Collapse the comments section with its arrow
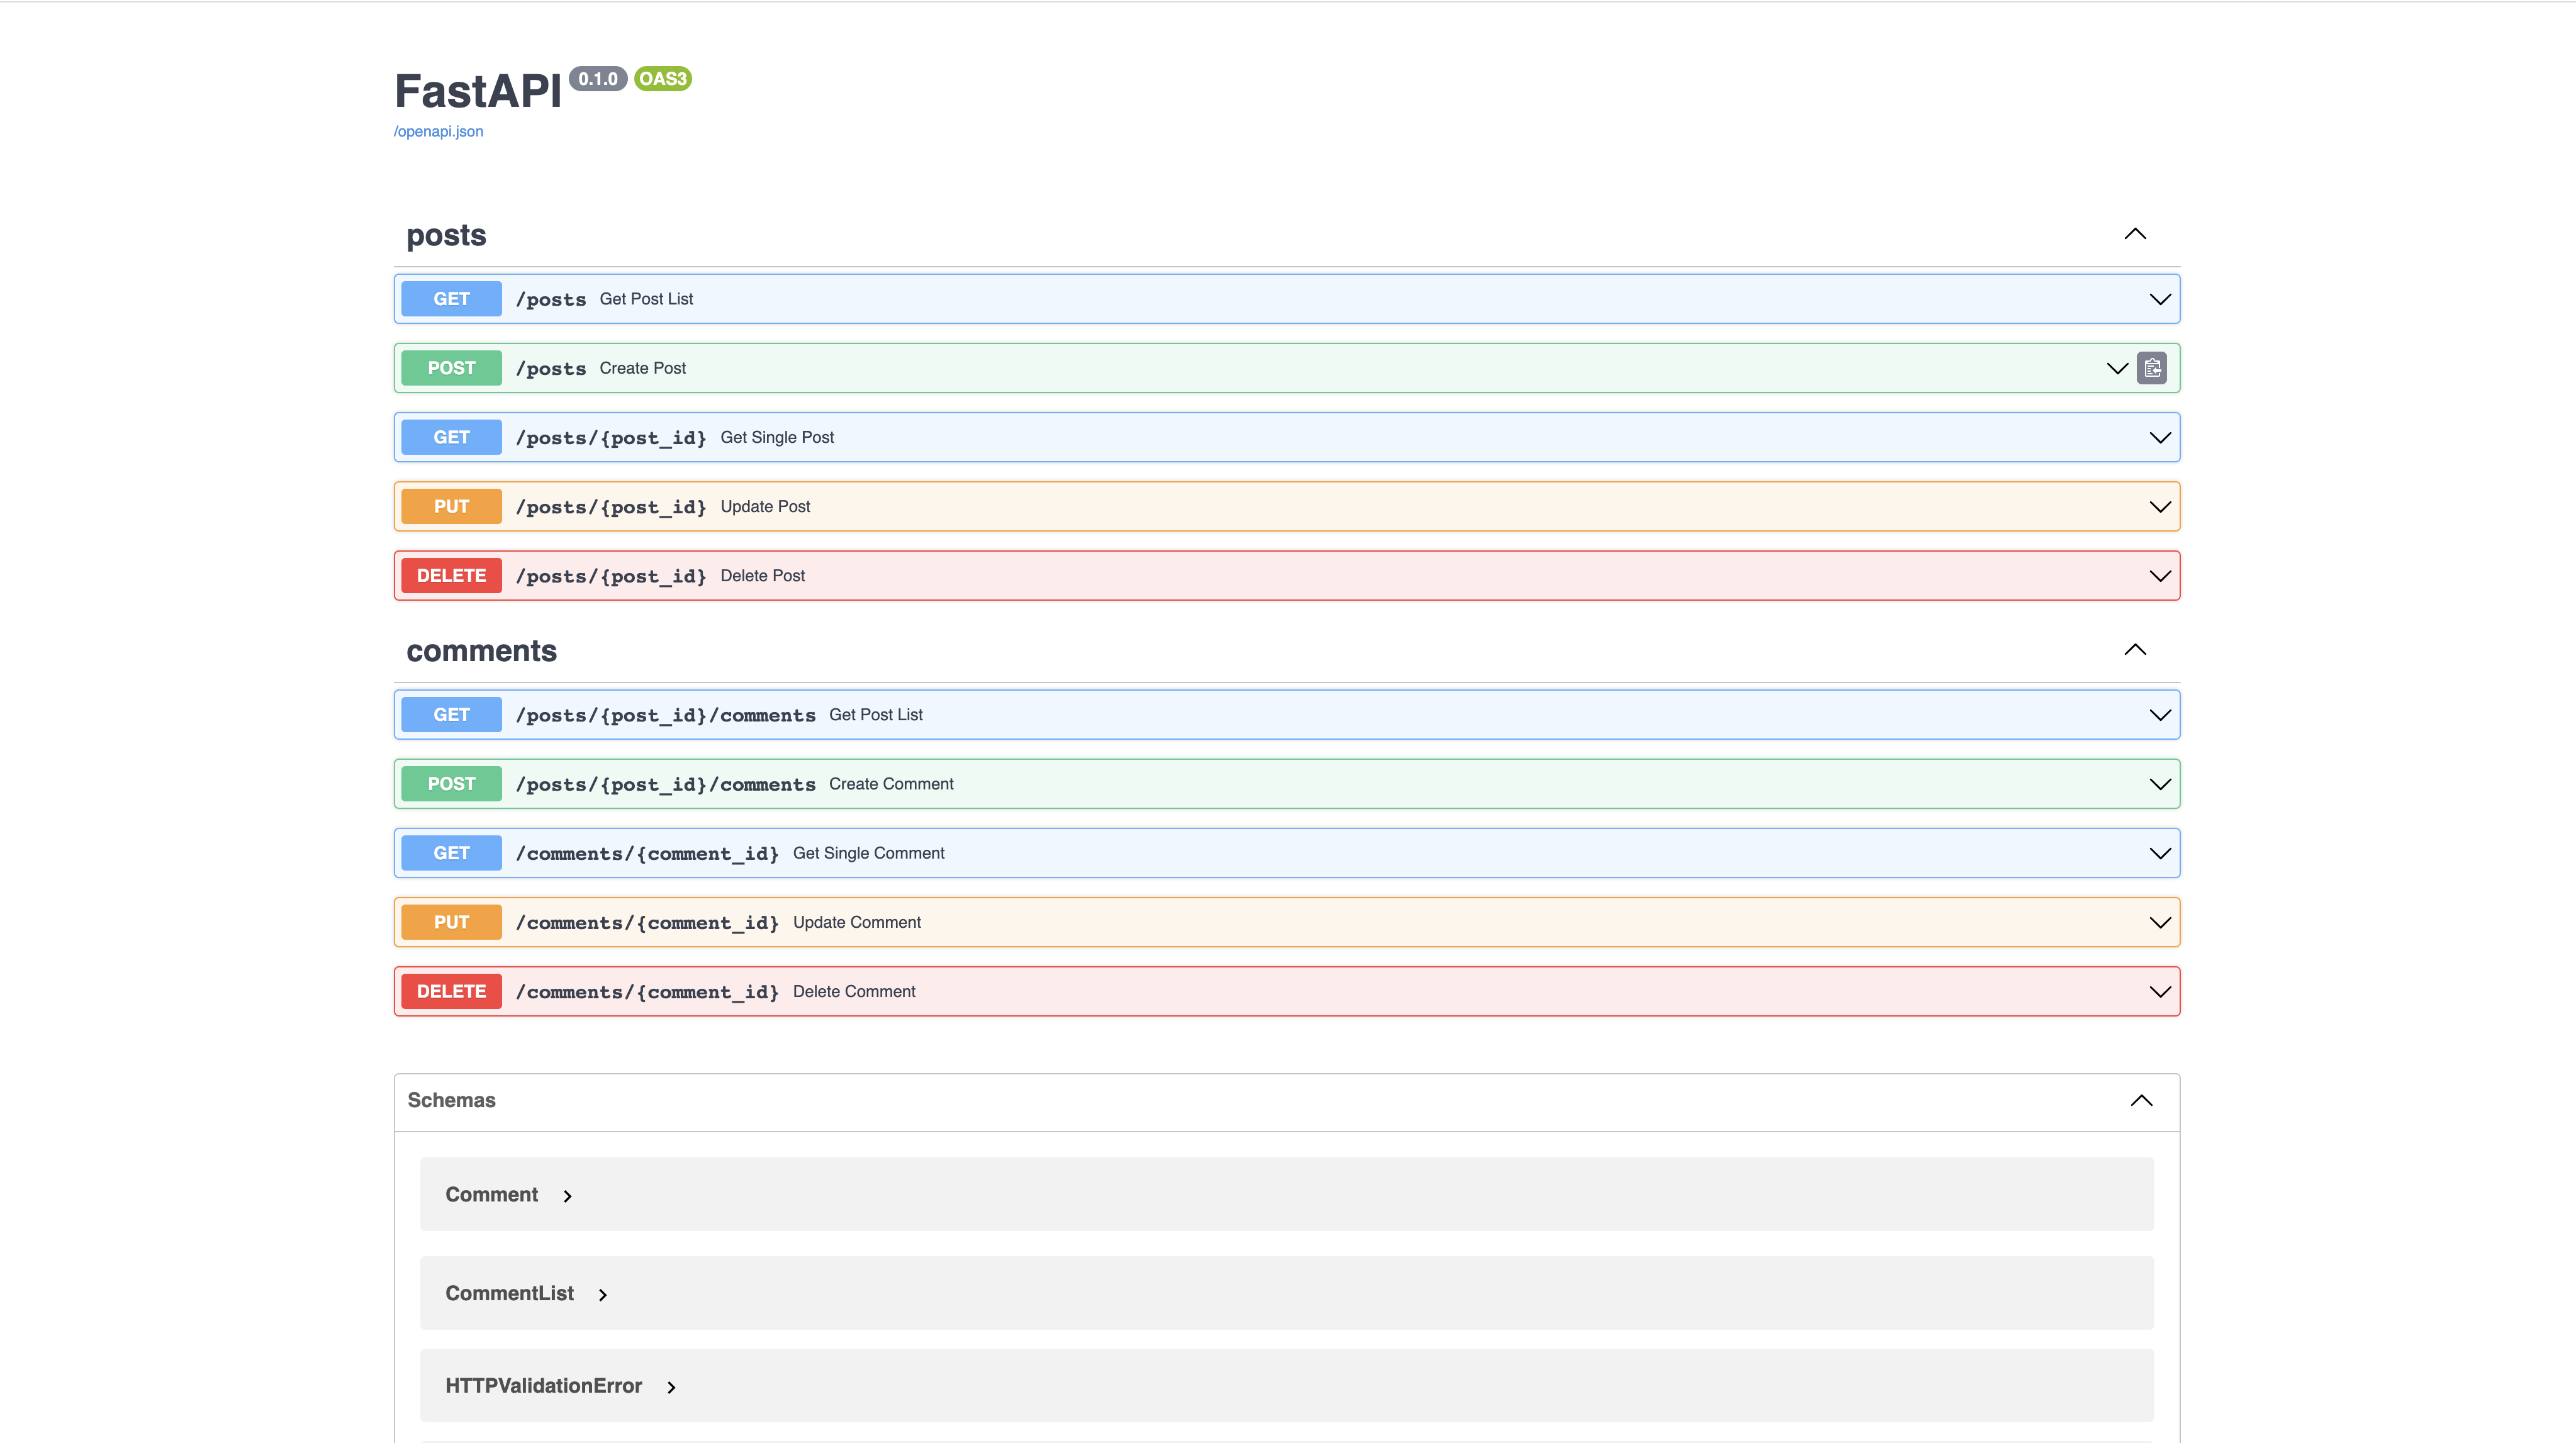 [2135, 650]
